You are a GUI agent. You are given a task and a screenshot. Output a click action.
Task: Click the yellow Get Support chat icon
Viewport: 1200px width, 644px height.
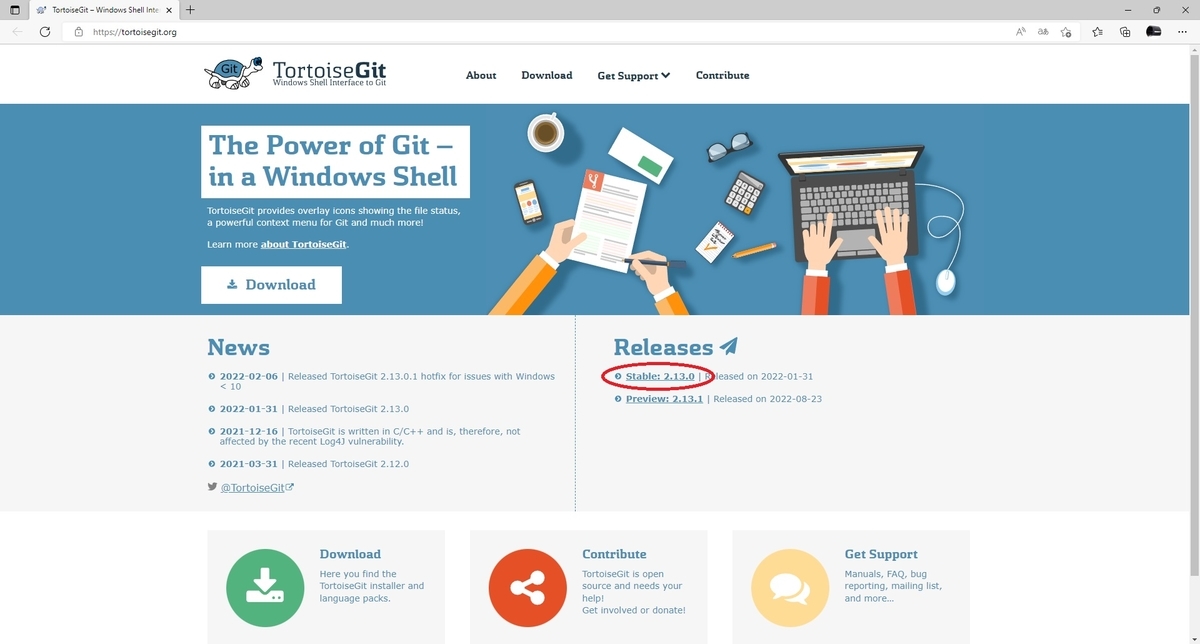tap(790, 588)
